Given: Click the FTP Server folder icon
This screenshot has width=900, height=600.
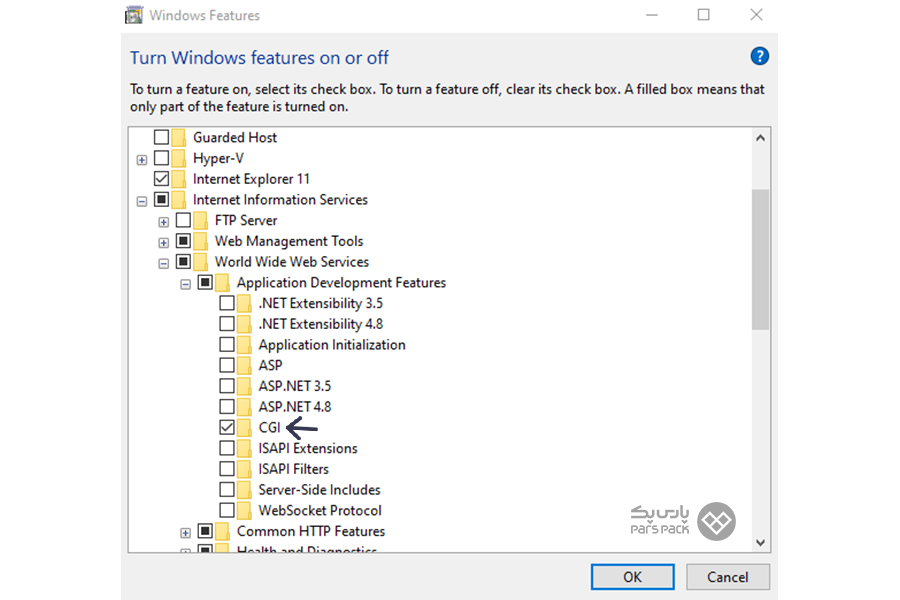Looking at the screenshot, I should (200, 220).
